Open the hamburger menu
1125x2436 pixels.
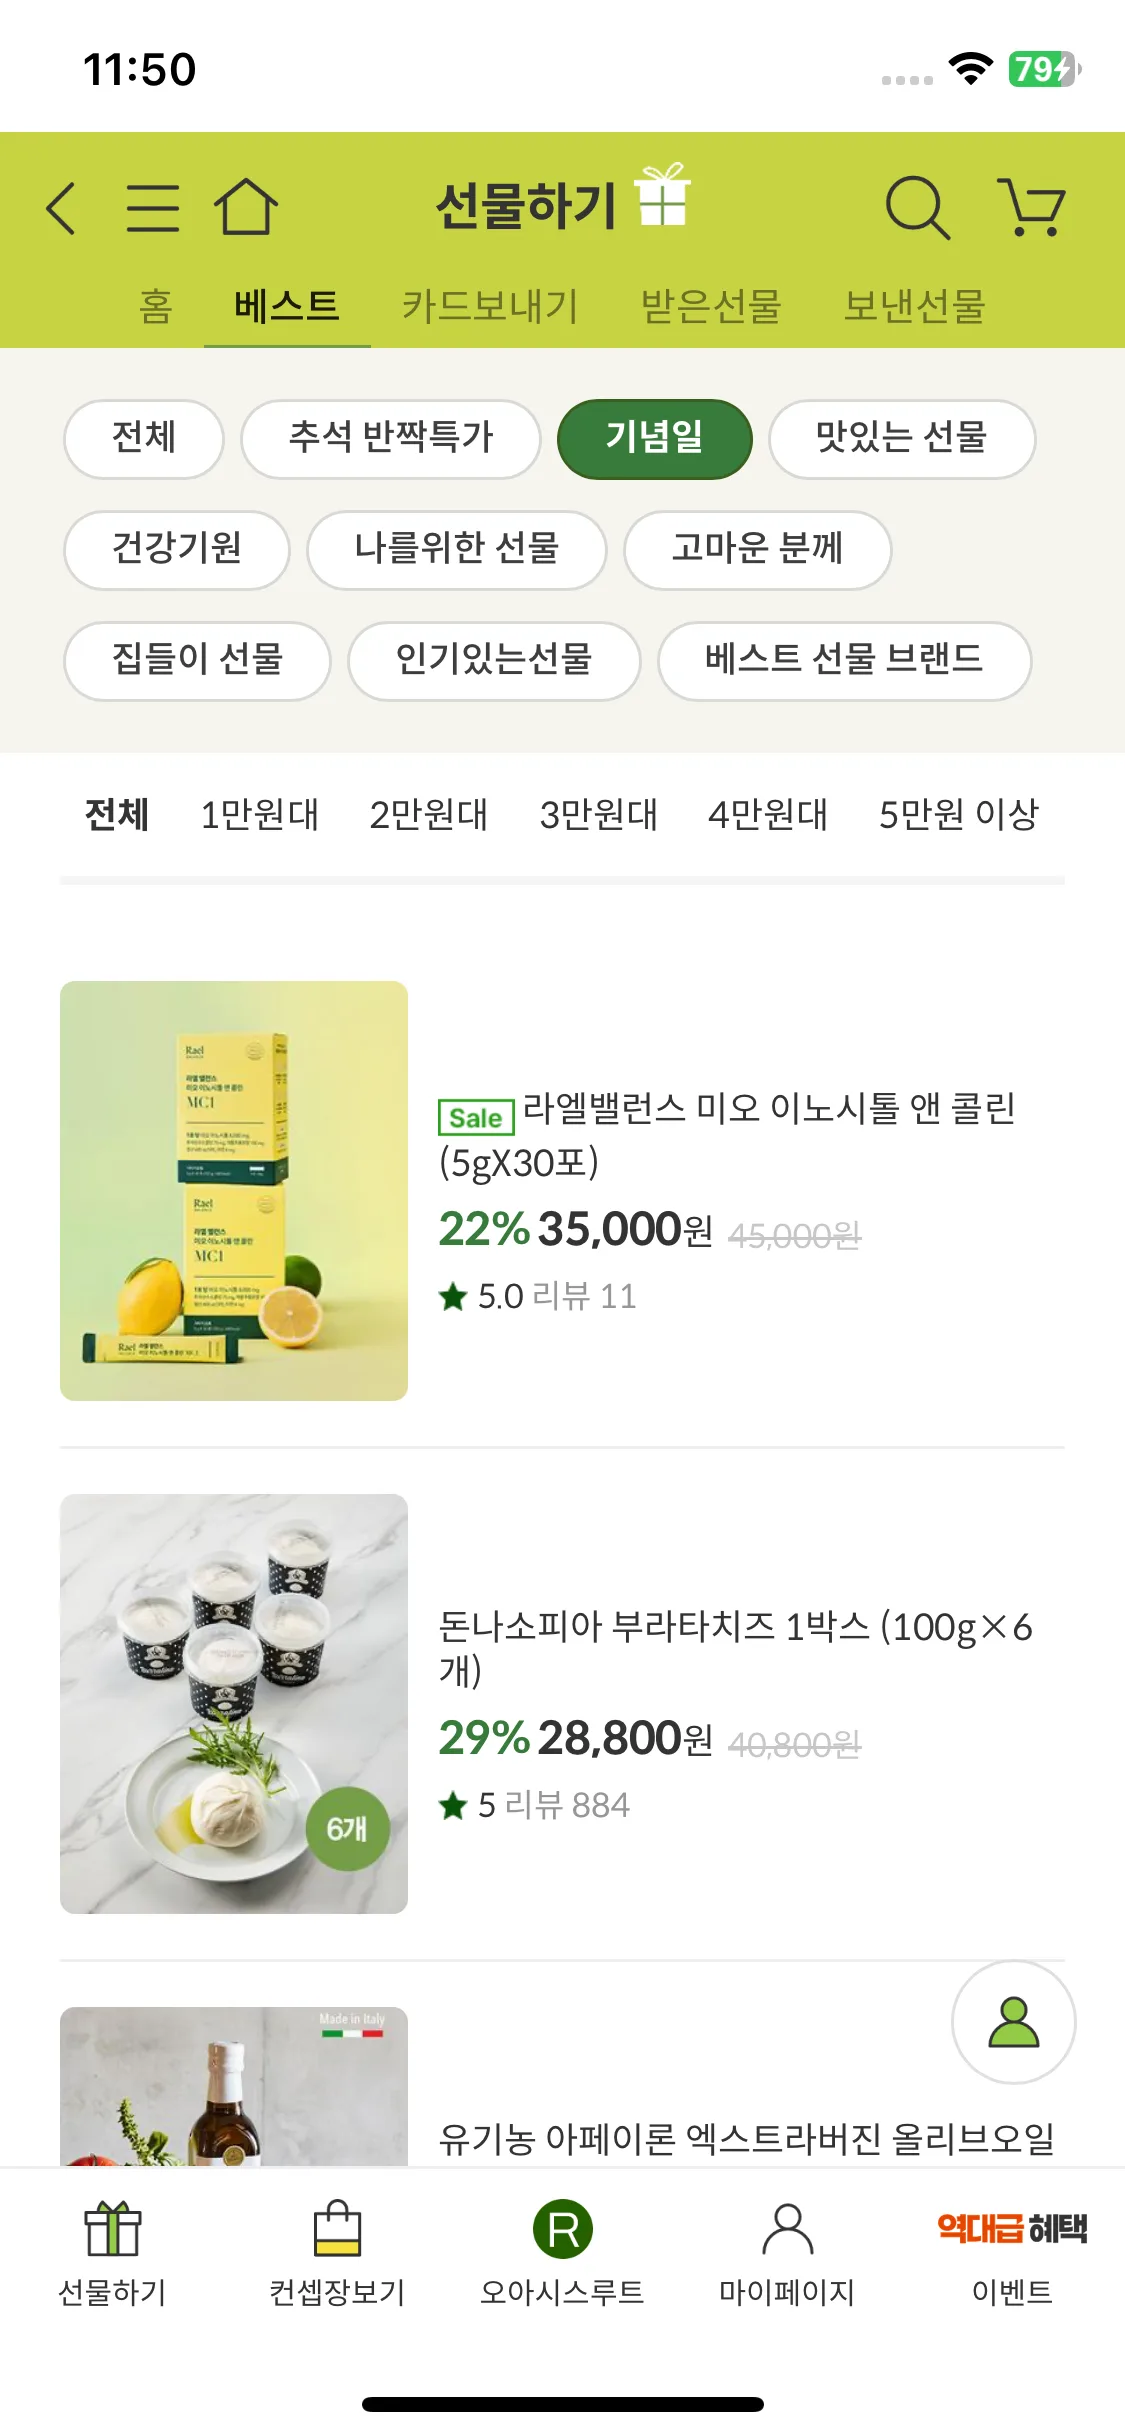[153, 208]
